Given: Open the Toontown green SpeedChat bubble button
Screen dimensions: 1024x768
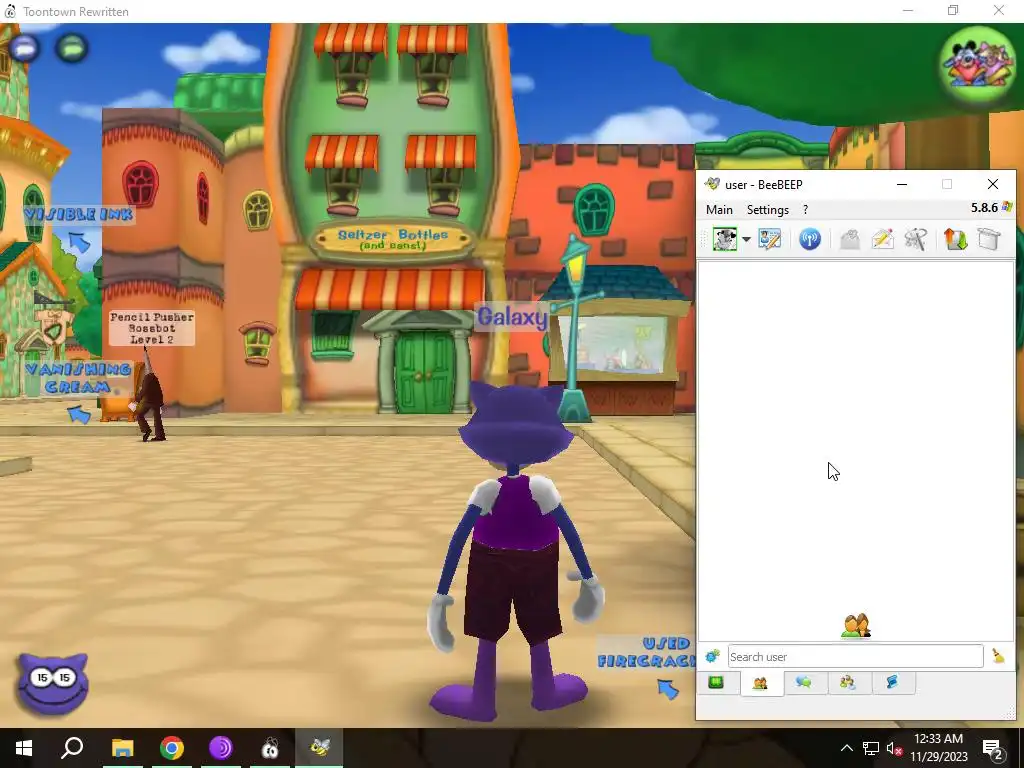Looking at the screenshot, I should 72,48.
